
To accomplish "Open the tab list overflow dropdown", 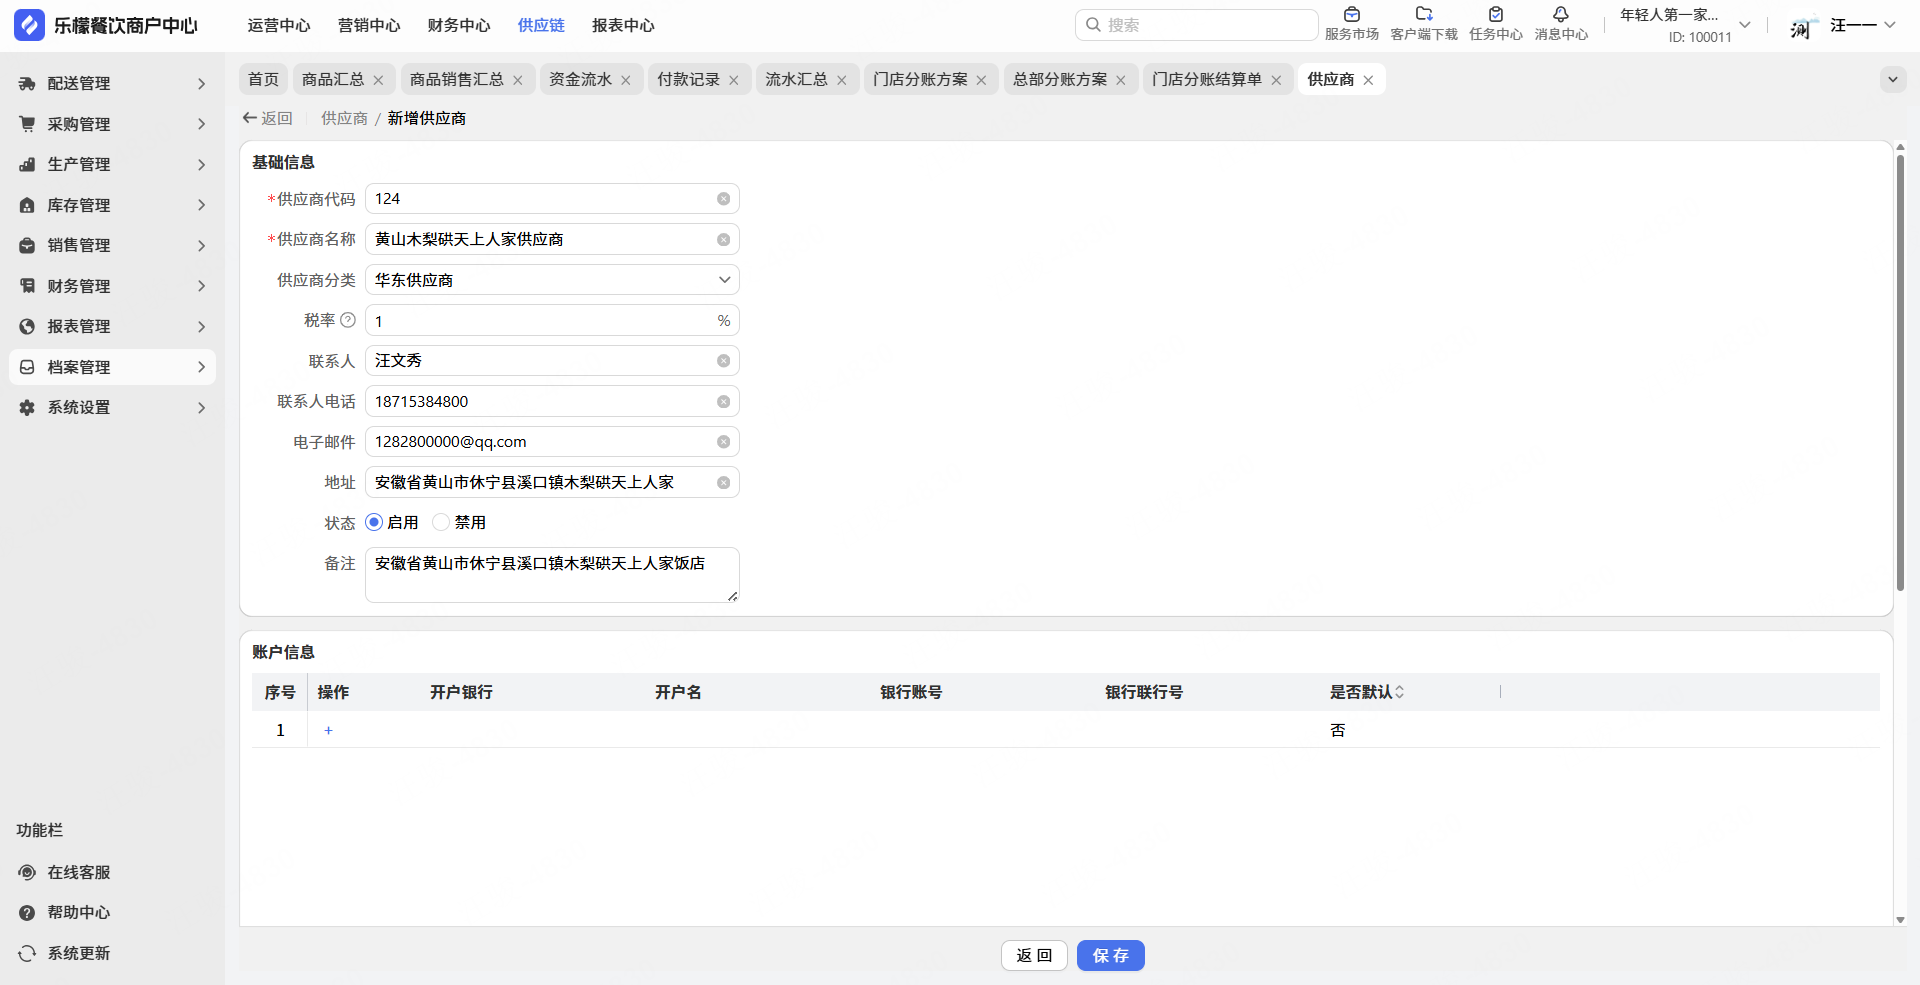I will [1893, 80].
